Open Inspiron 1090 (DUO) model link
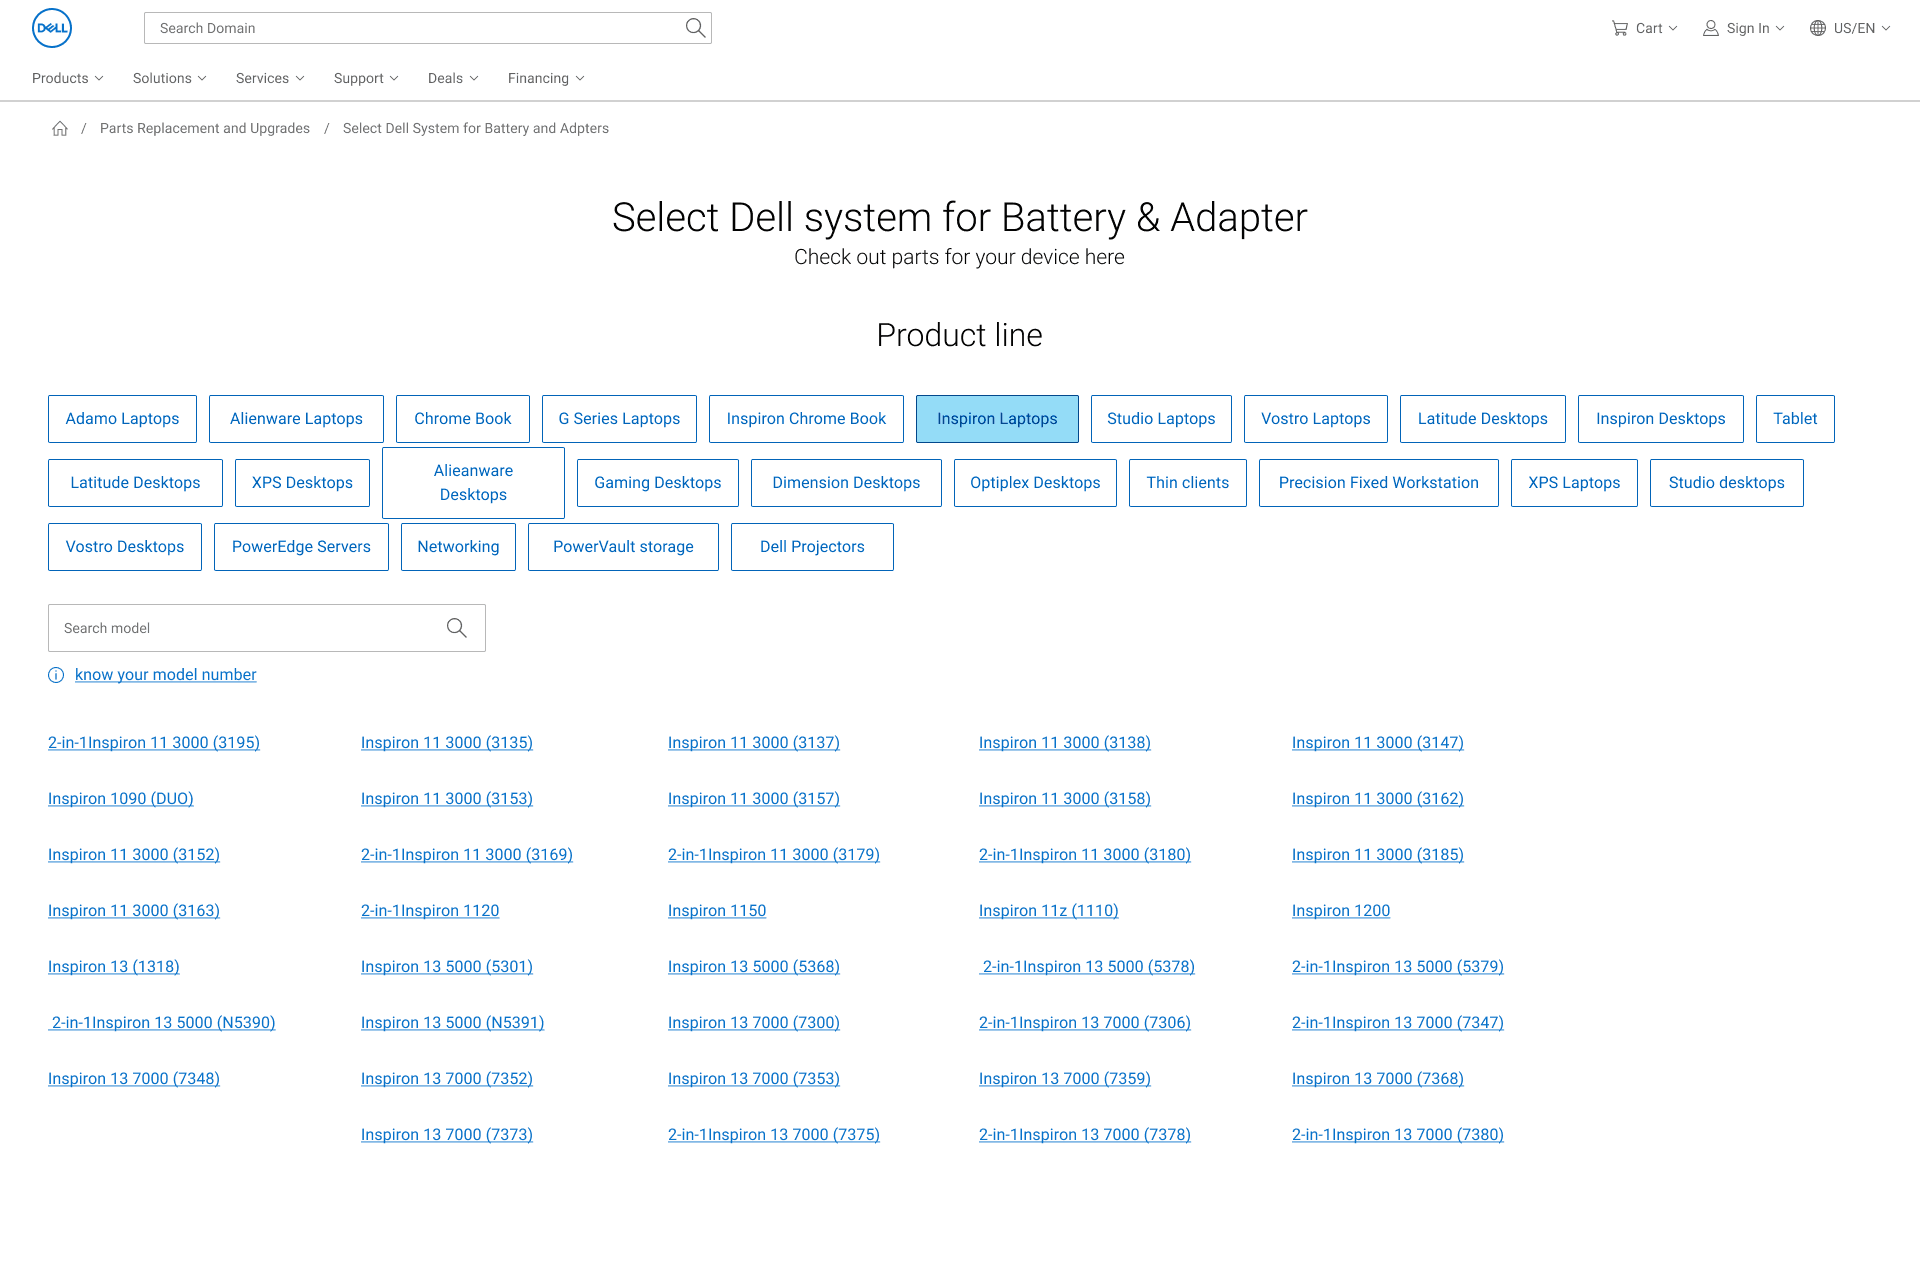1920x1271 pixels. 121,799
